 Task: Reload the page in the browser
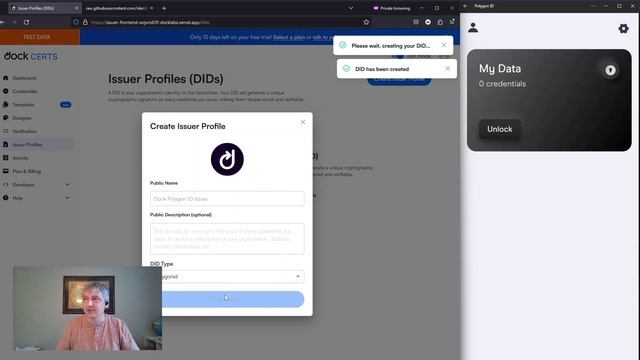pyautogui.click(x=27, y=22)
